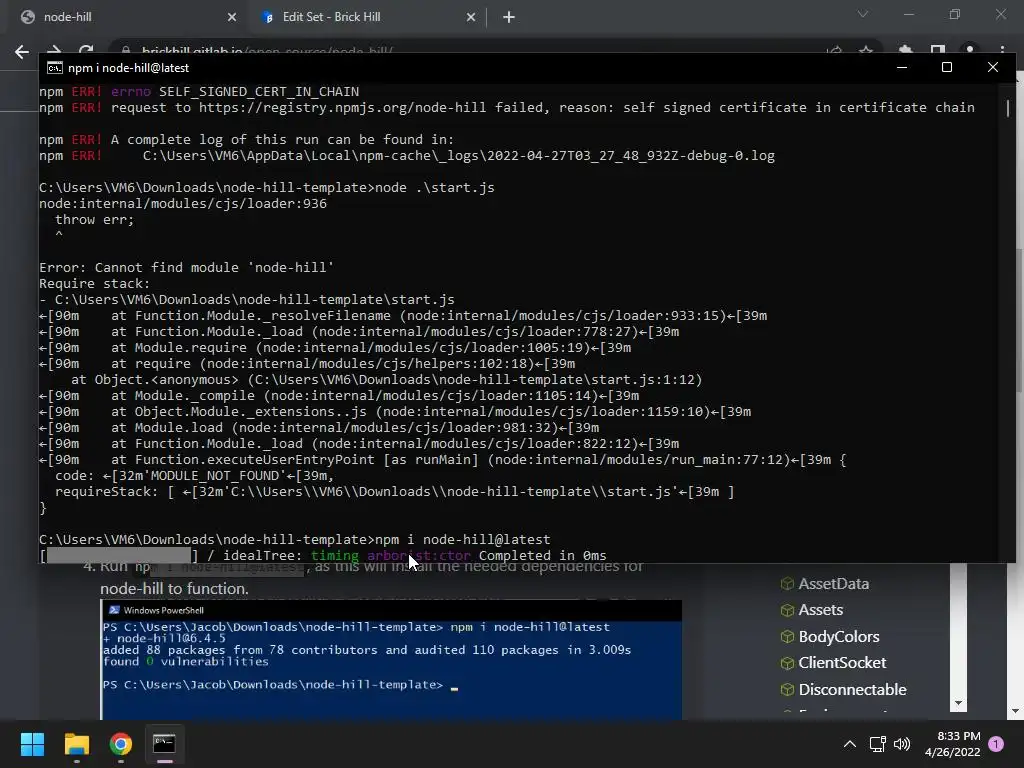The height and width of the screenshot is (768, 1024).
Task: Close the Edit Set - Brick Hill tab
Action: coord(471,18)
